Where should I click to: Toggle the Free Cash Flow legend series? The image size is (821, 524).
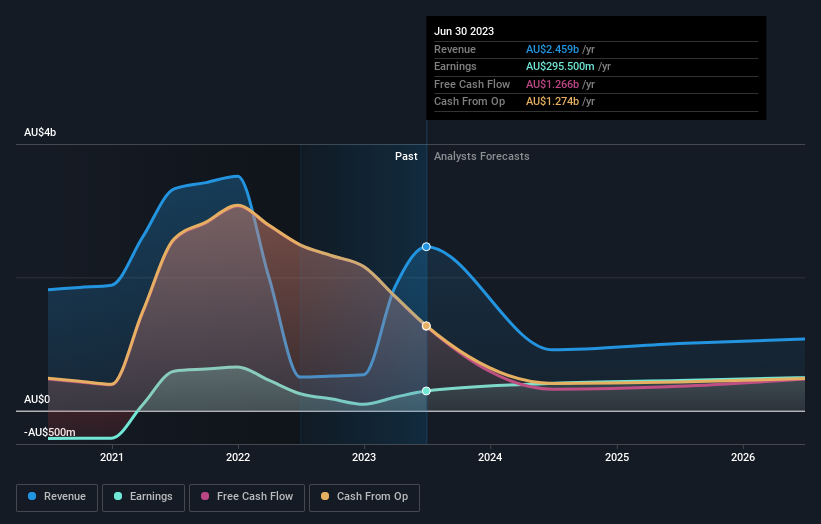(x=247, y=497)
